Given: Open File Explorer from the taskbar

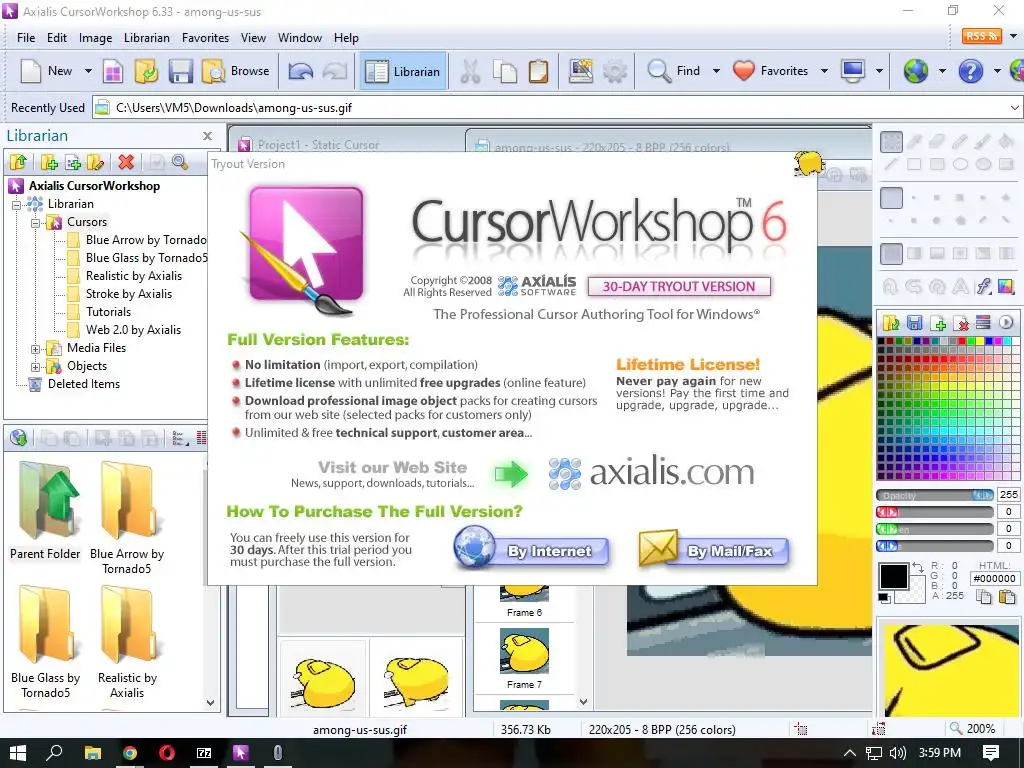Looking at the screenshot, I should pos(93,753).
